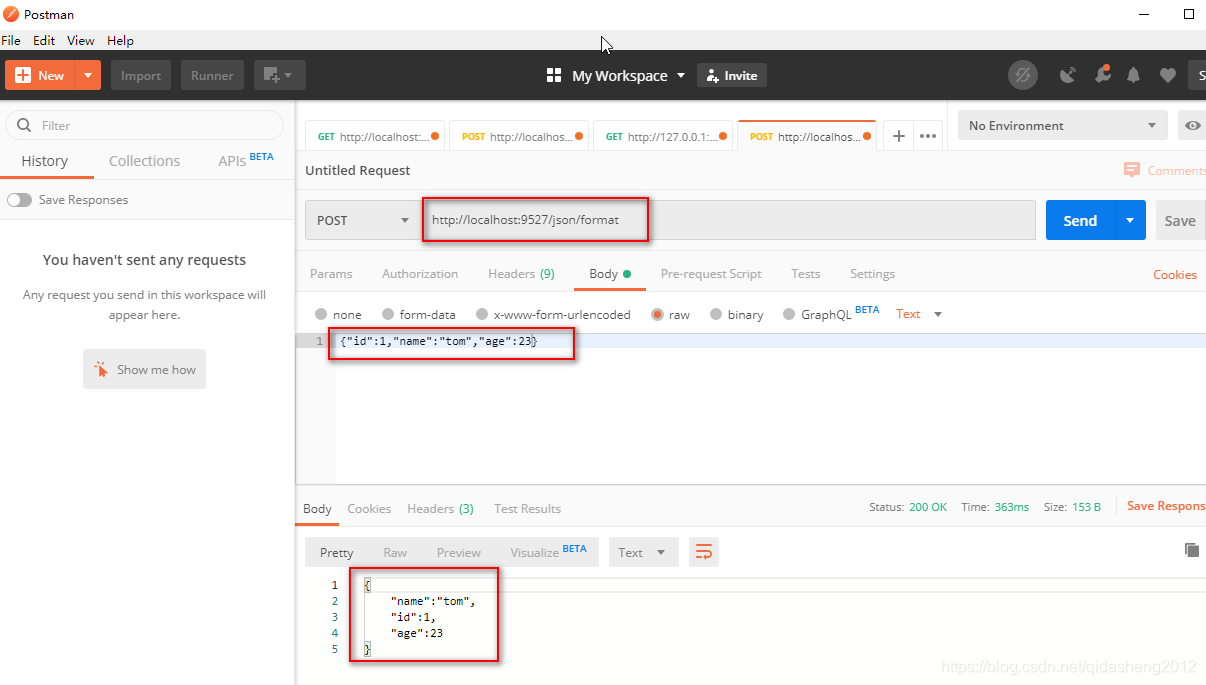
Task: Switch to the History tab
Action: click(45, 161)
